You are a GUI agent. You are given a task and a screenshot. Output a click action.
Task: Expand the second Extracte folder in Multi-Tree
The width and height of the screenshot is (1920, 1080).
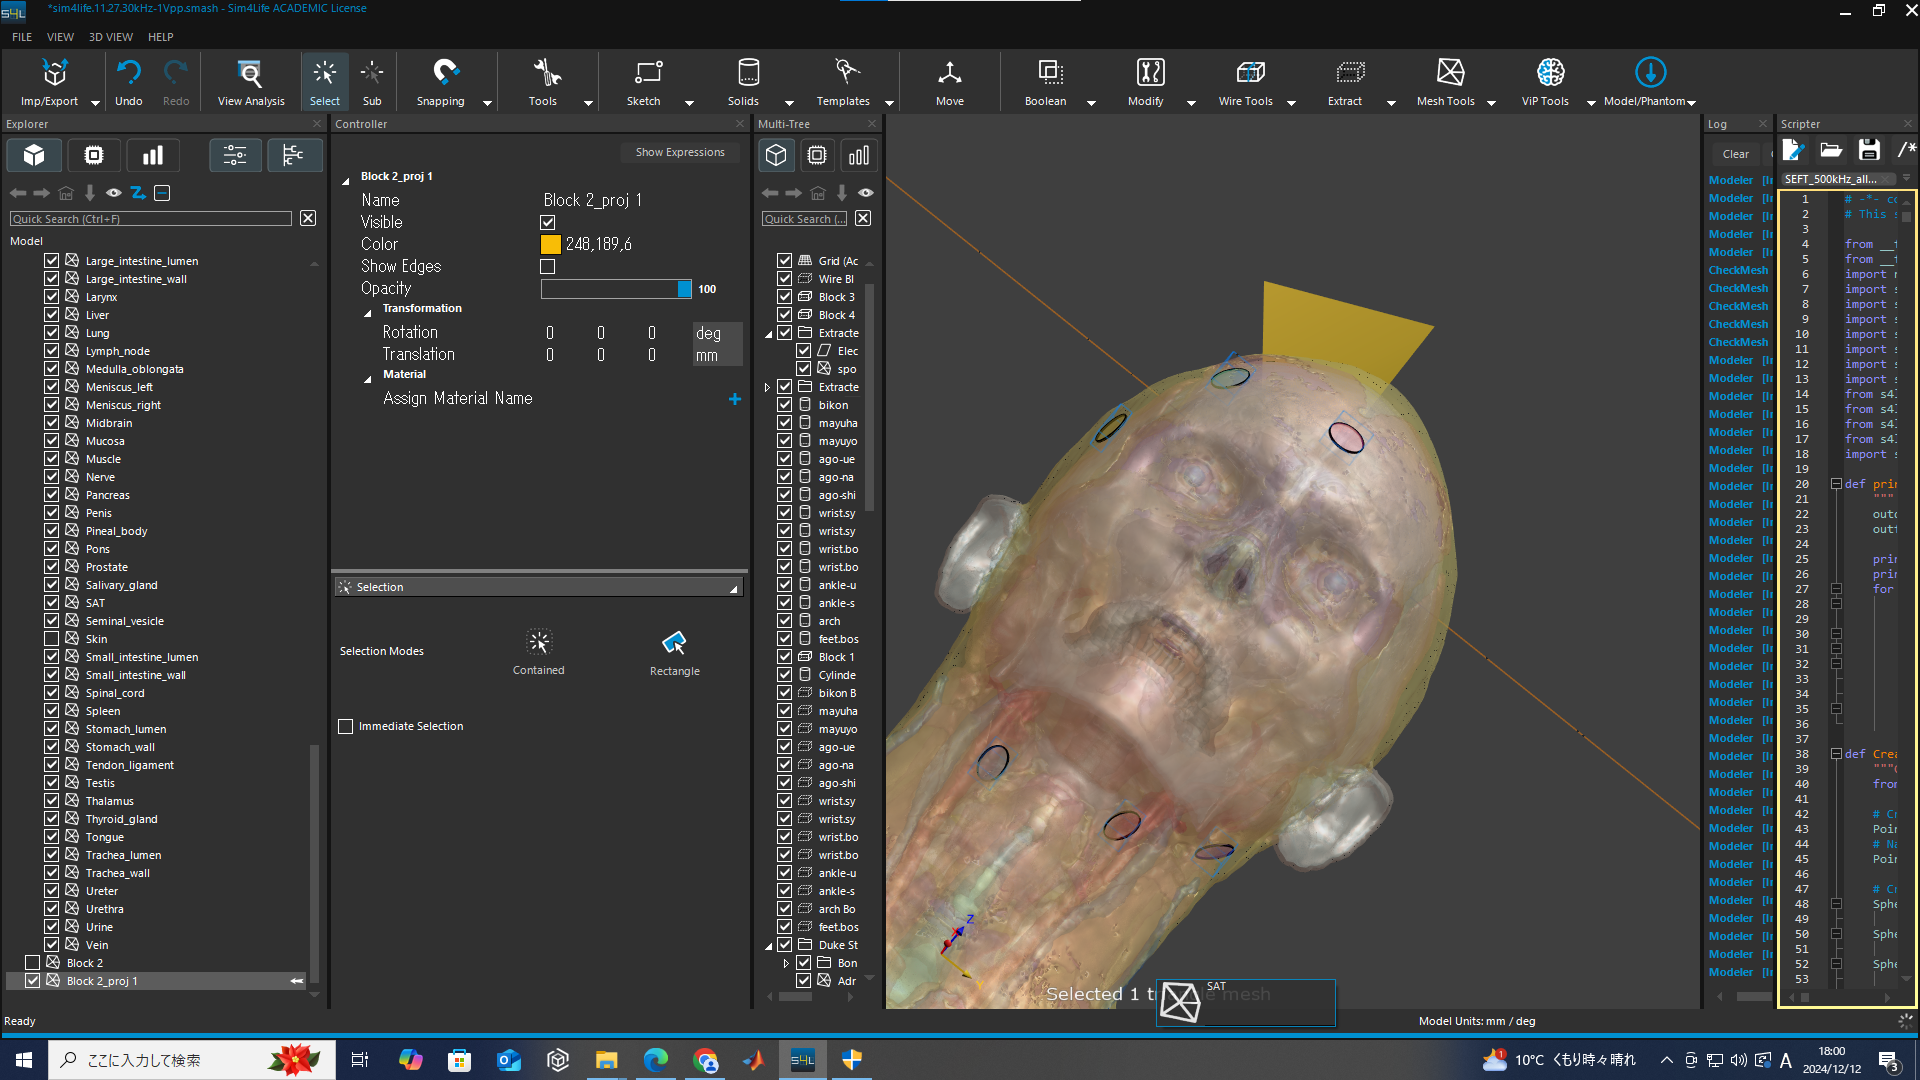[x=767, y=388]
